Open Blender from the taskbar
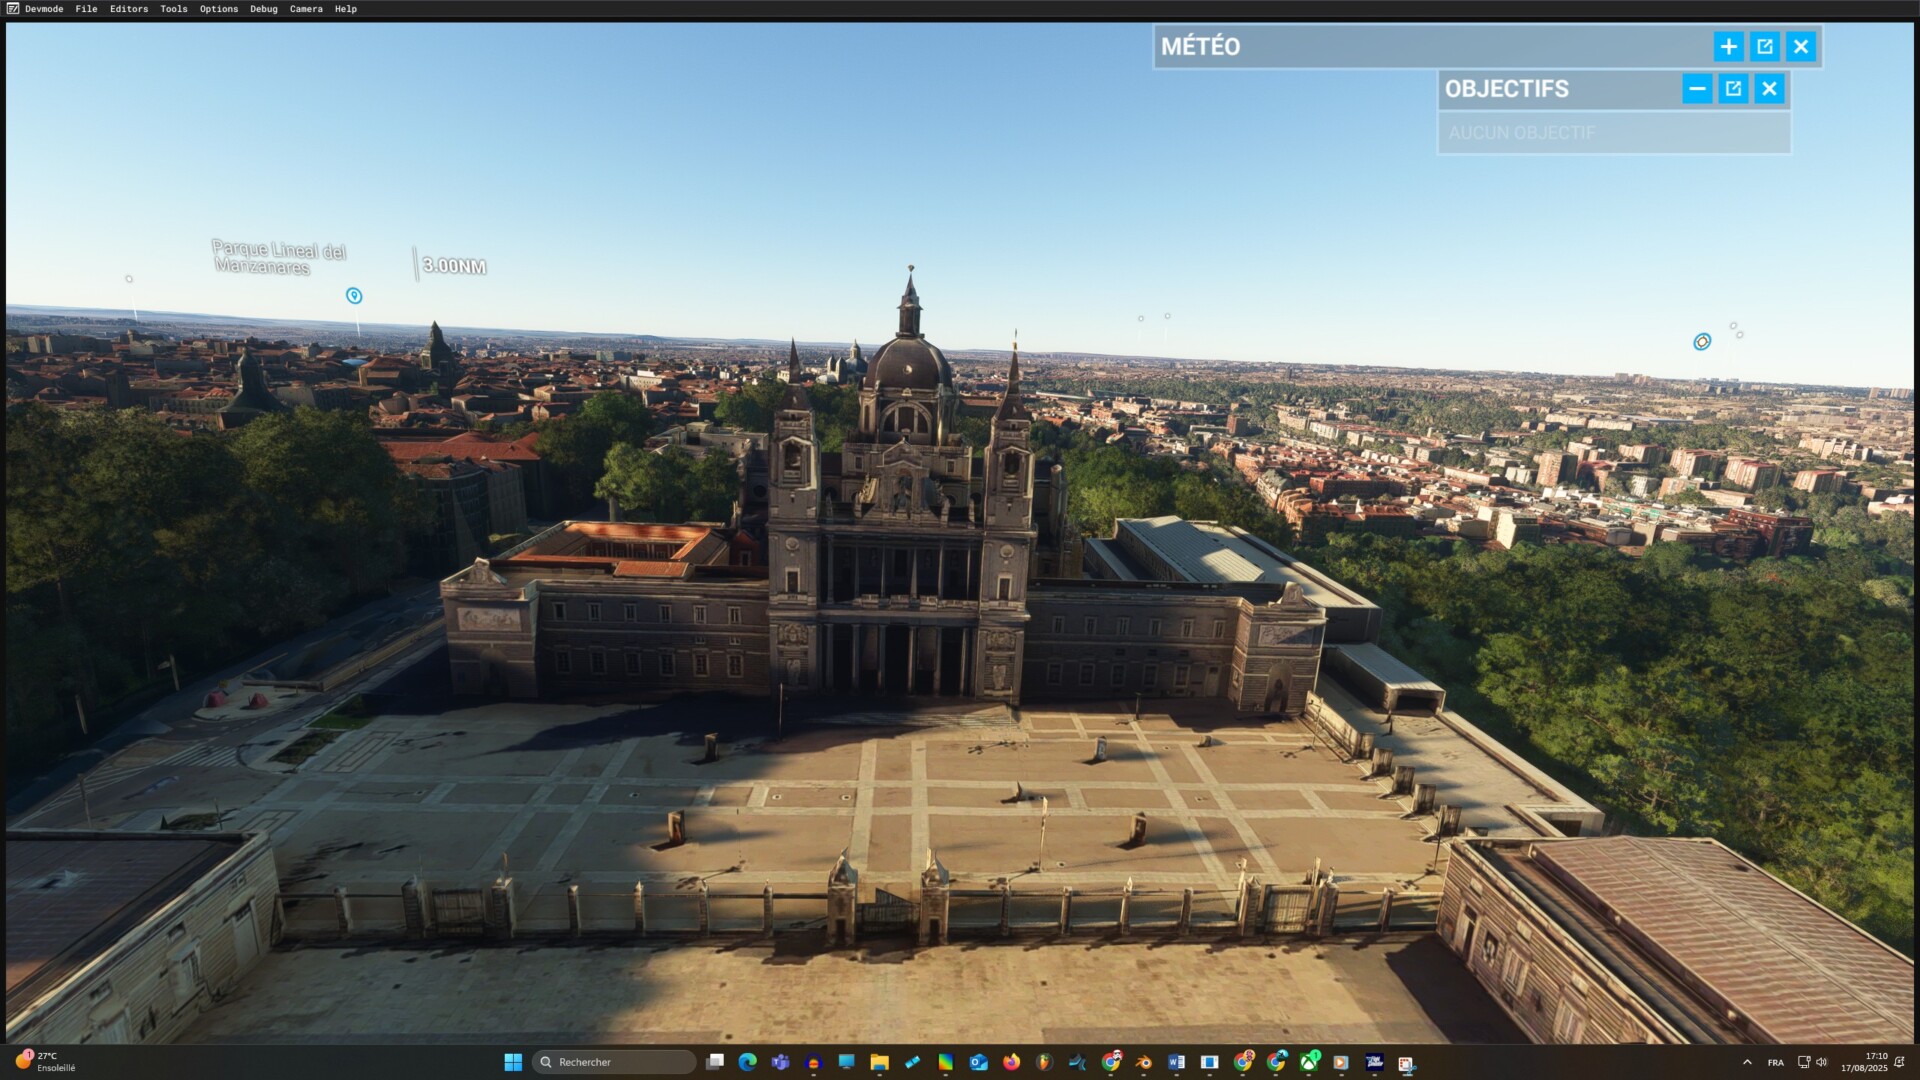The width and height of the screenshot is (1920, 1080). 1143,1062
